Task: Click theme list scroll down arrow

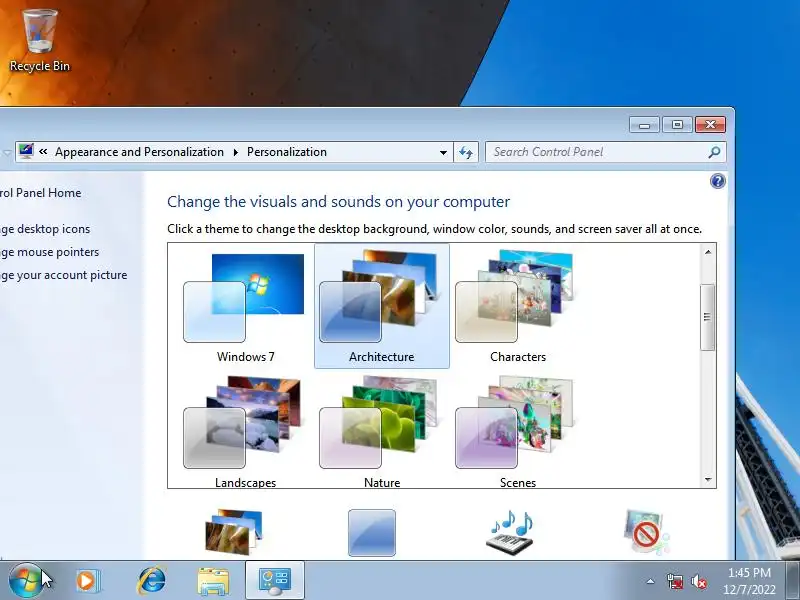Action: click(708, 480)
